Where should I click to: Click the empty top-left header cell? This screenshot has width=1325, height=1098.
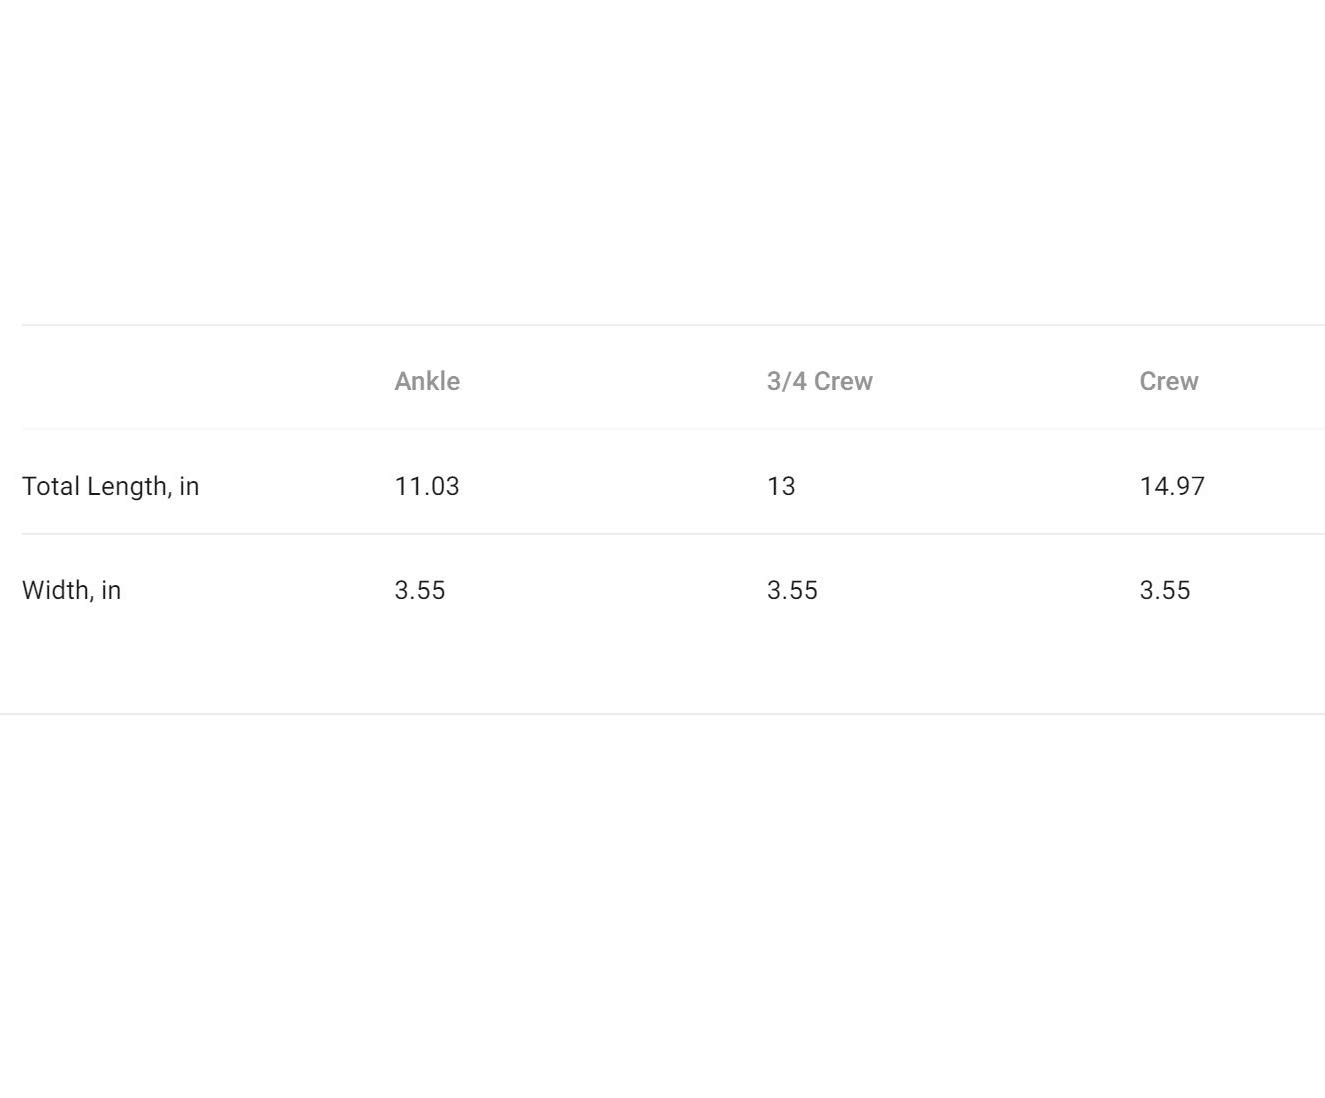200,381
